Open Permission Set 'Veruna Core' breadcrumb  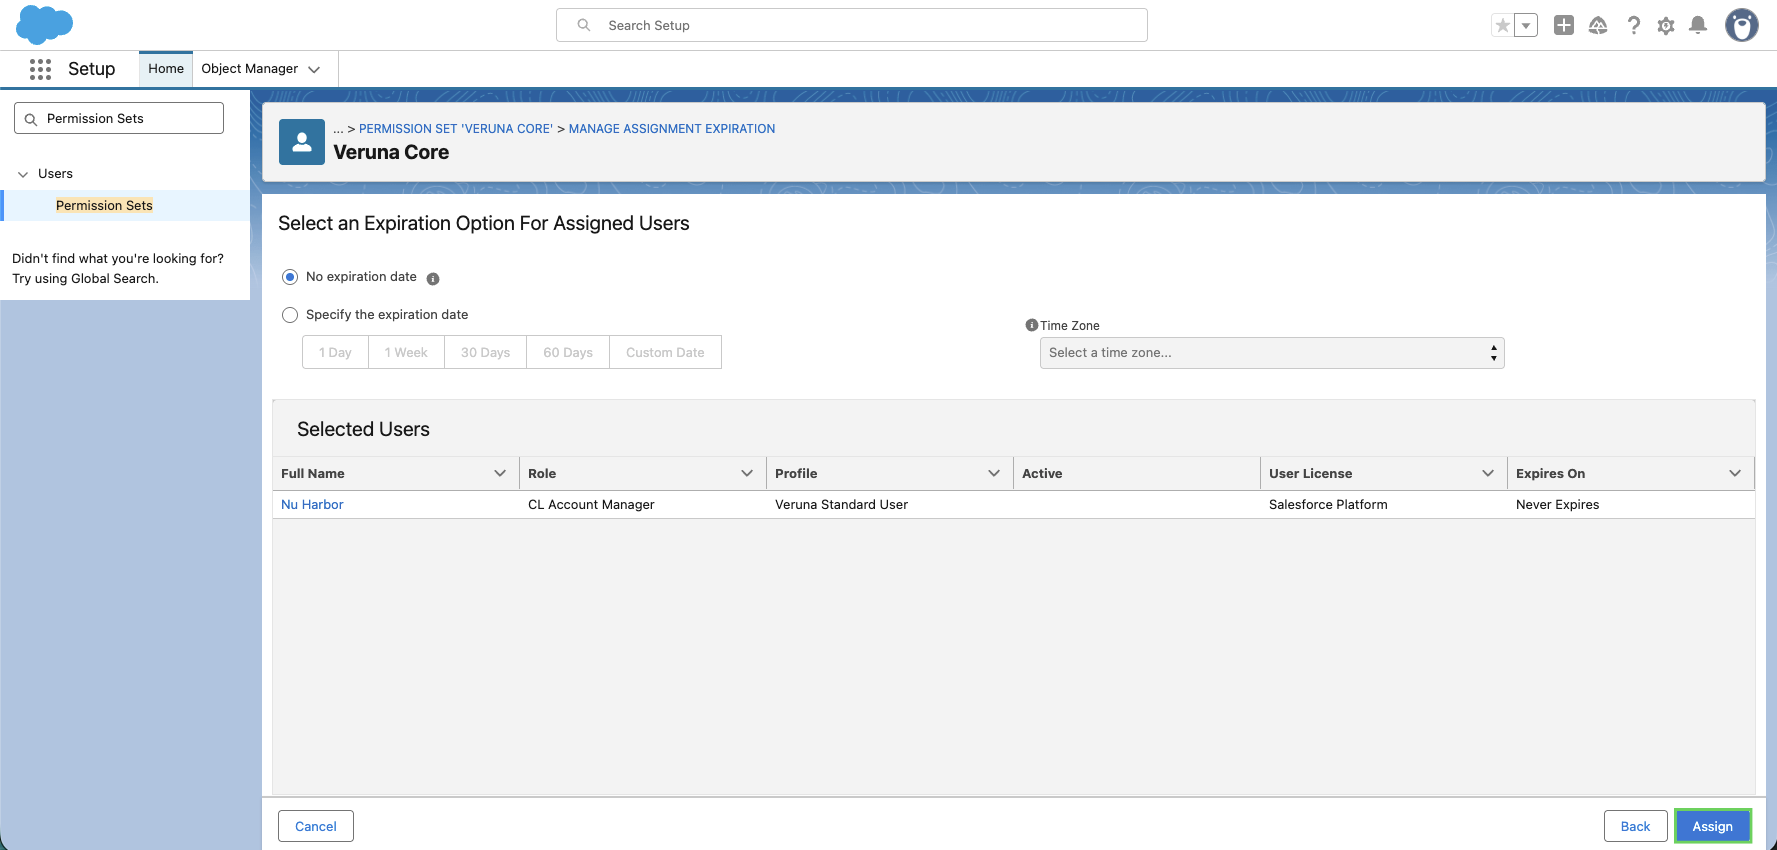456,129
